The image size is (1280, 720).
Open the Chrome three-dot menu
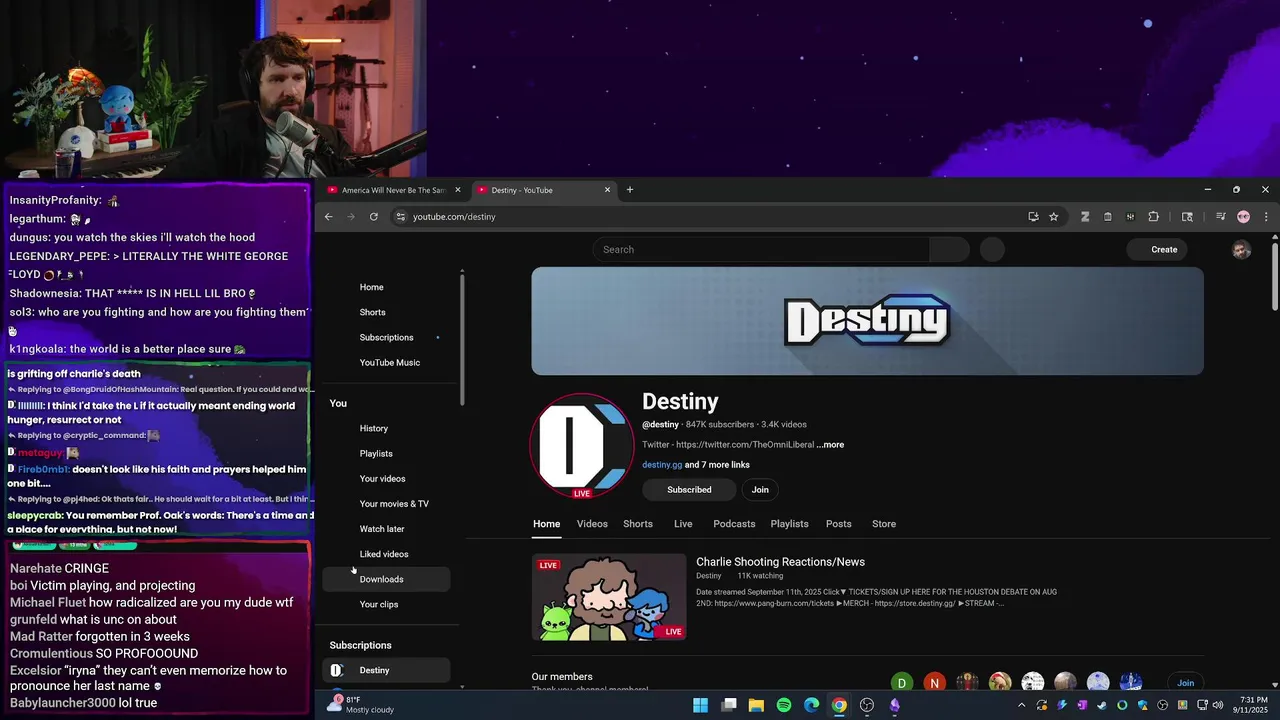1266,217
